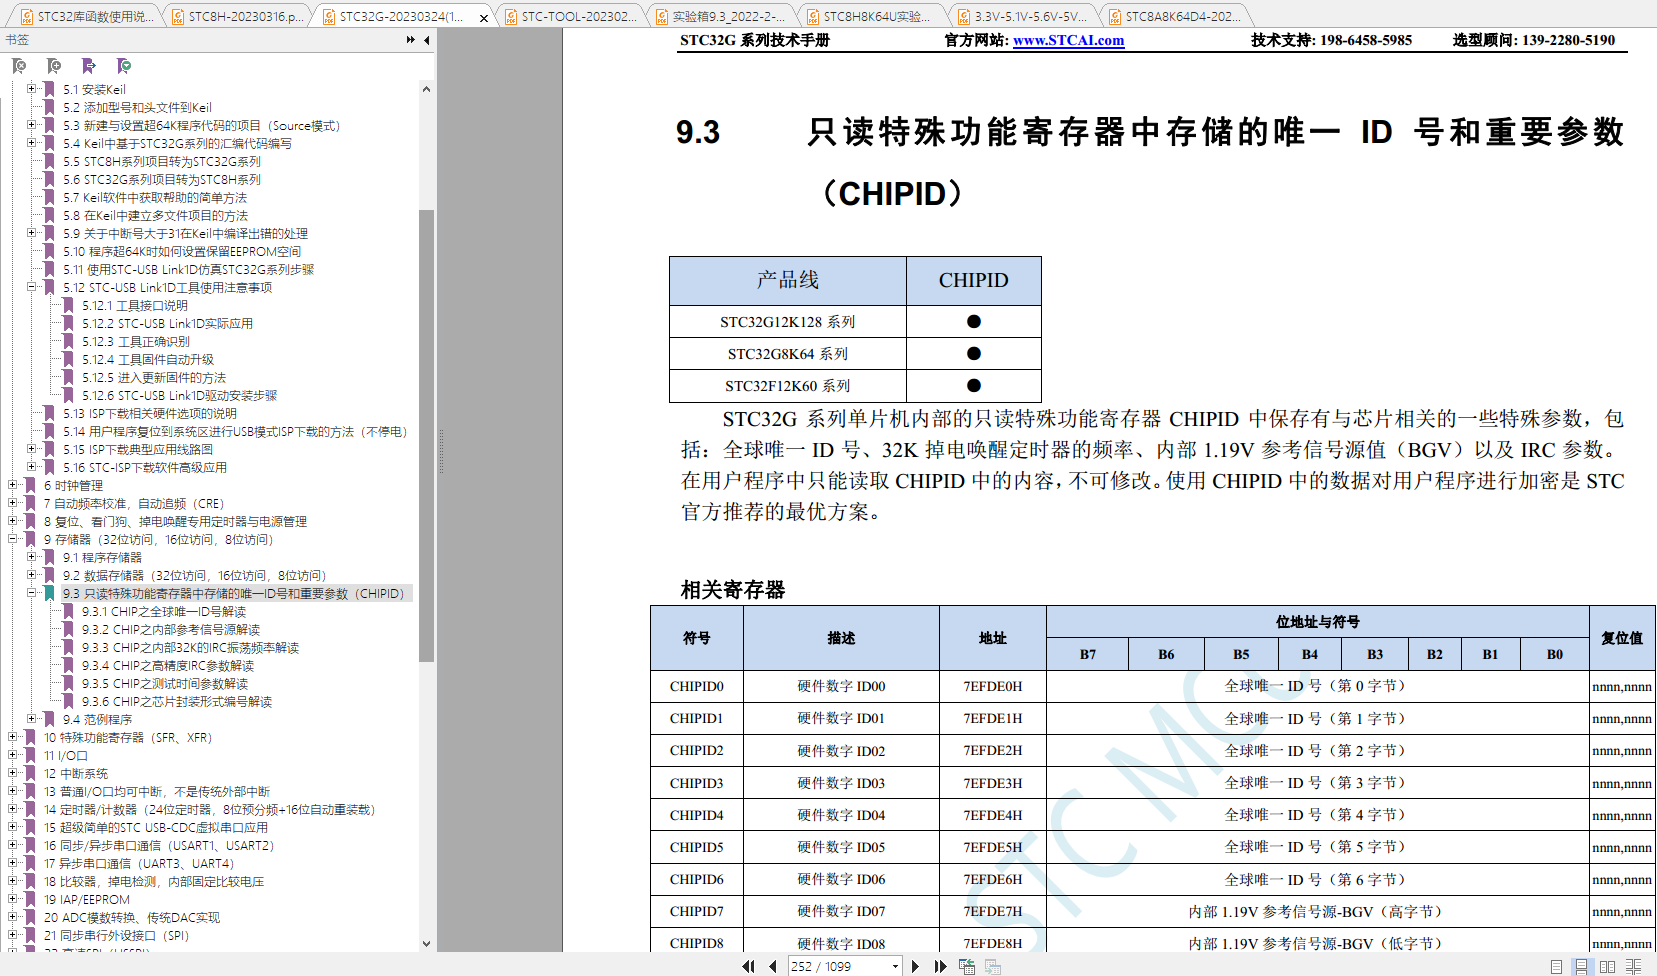Click the bookmarks panel scrollbar thumb
This screenshot has width=1657, height=976.
427,435
